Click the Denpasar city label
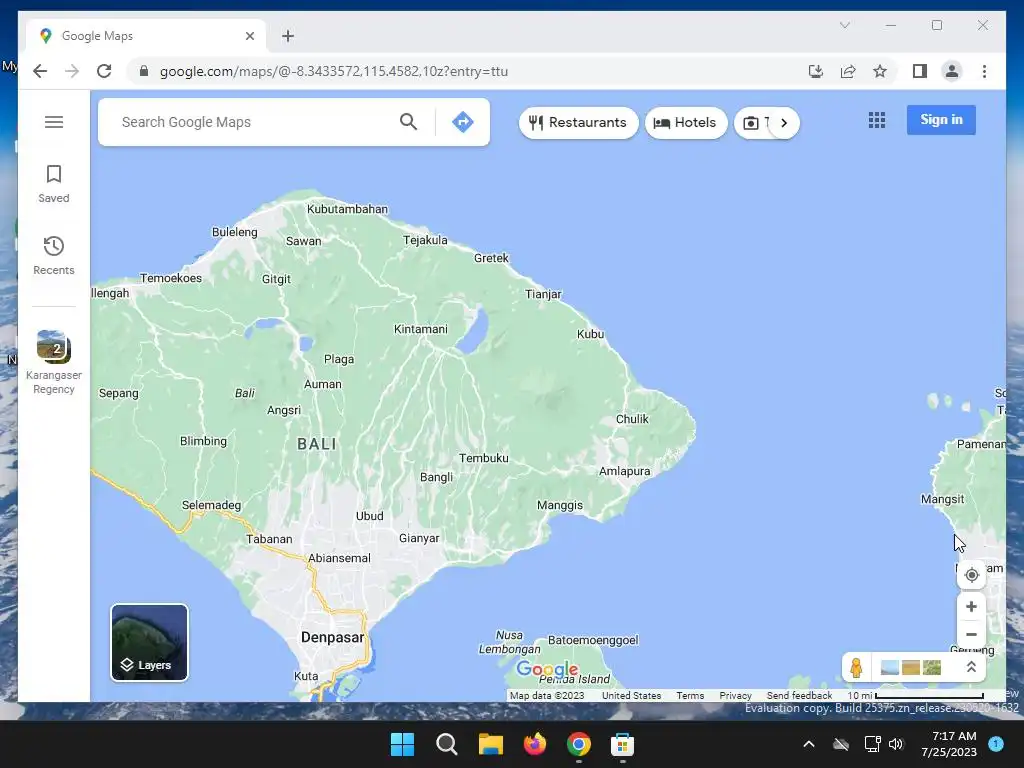This screenshot has width=1024, height=768. coord(332,637)
